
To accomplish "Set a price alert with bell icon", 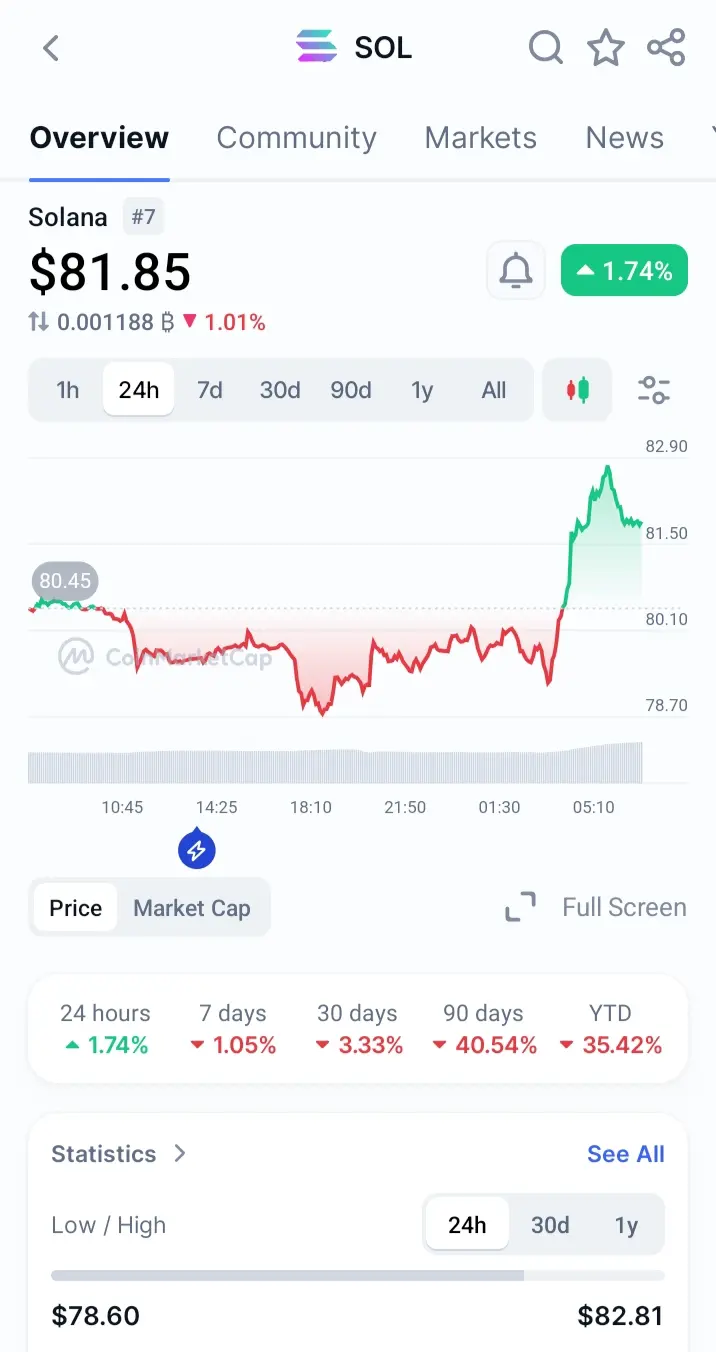I will pyautogui.click(x=516, y=270).
